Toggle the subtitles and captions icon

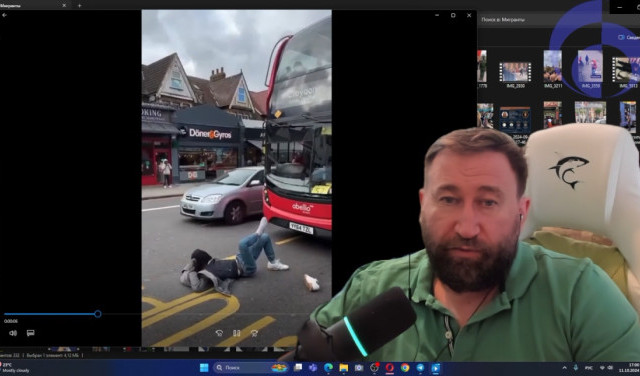[31, 333]
